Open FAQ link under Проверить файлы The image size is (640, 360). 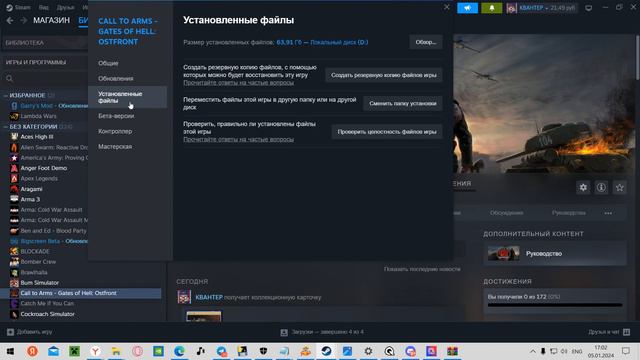pyautogui.click(x=238, y=140)
